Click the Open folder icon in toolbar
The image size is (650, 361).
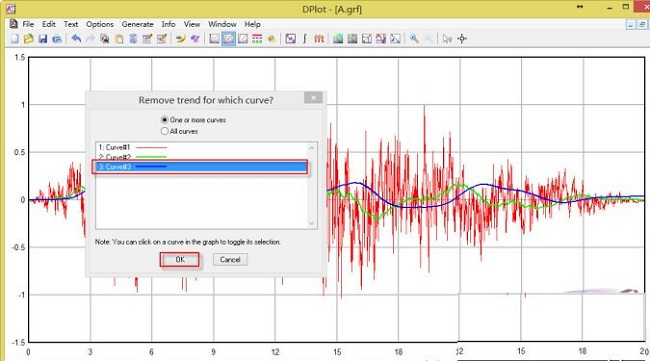tap(29, 39)
